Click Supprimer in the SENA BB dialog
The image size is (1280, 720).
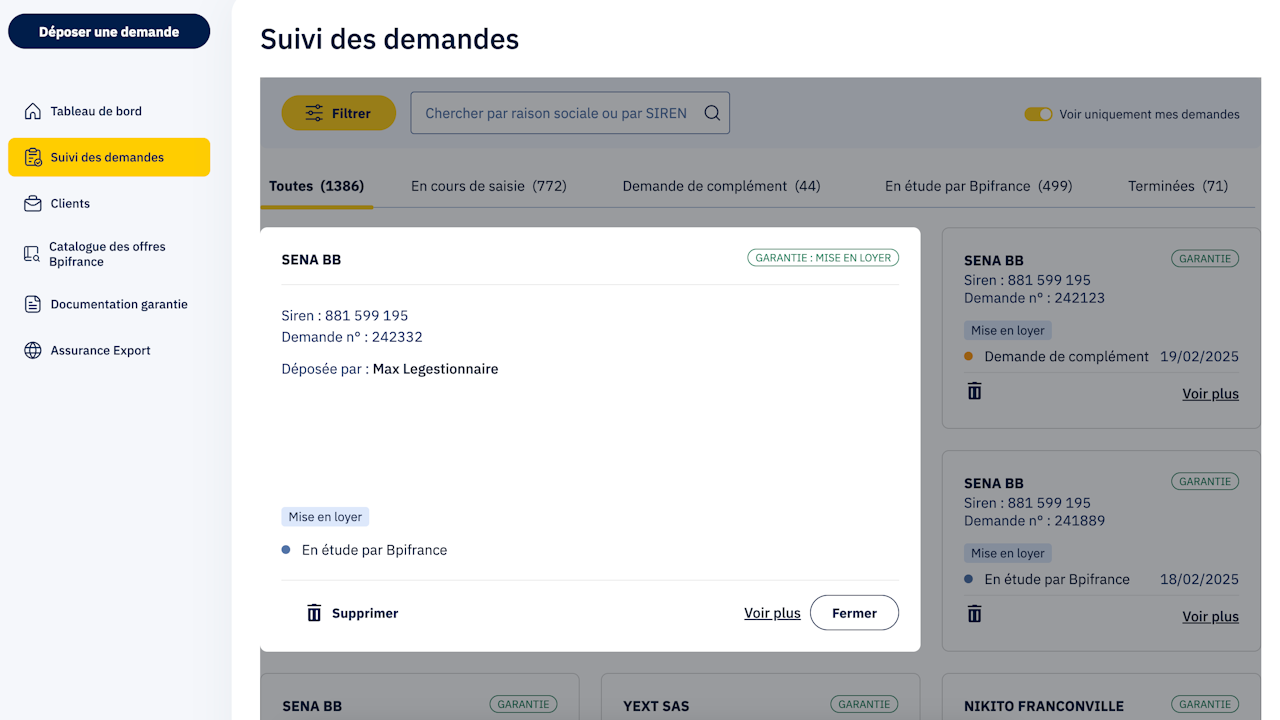click(352, 613)
